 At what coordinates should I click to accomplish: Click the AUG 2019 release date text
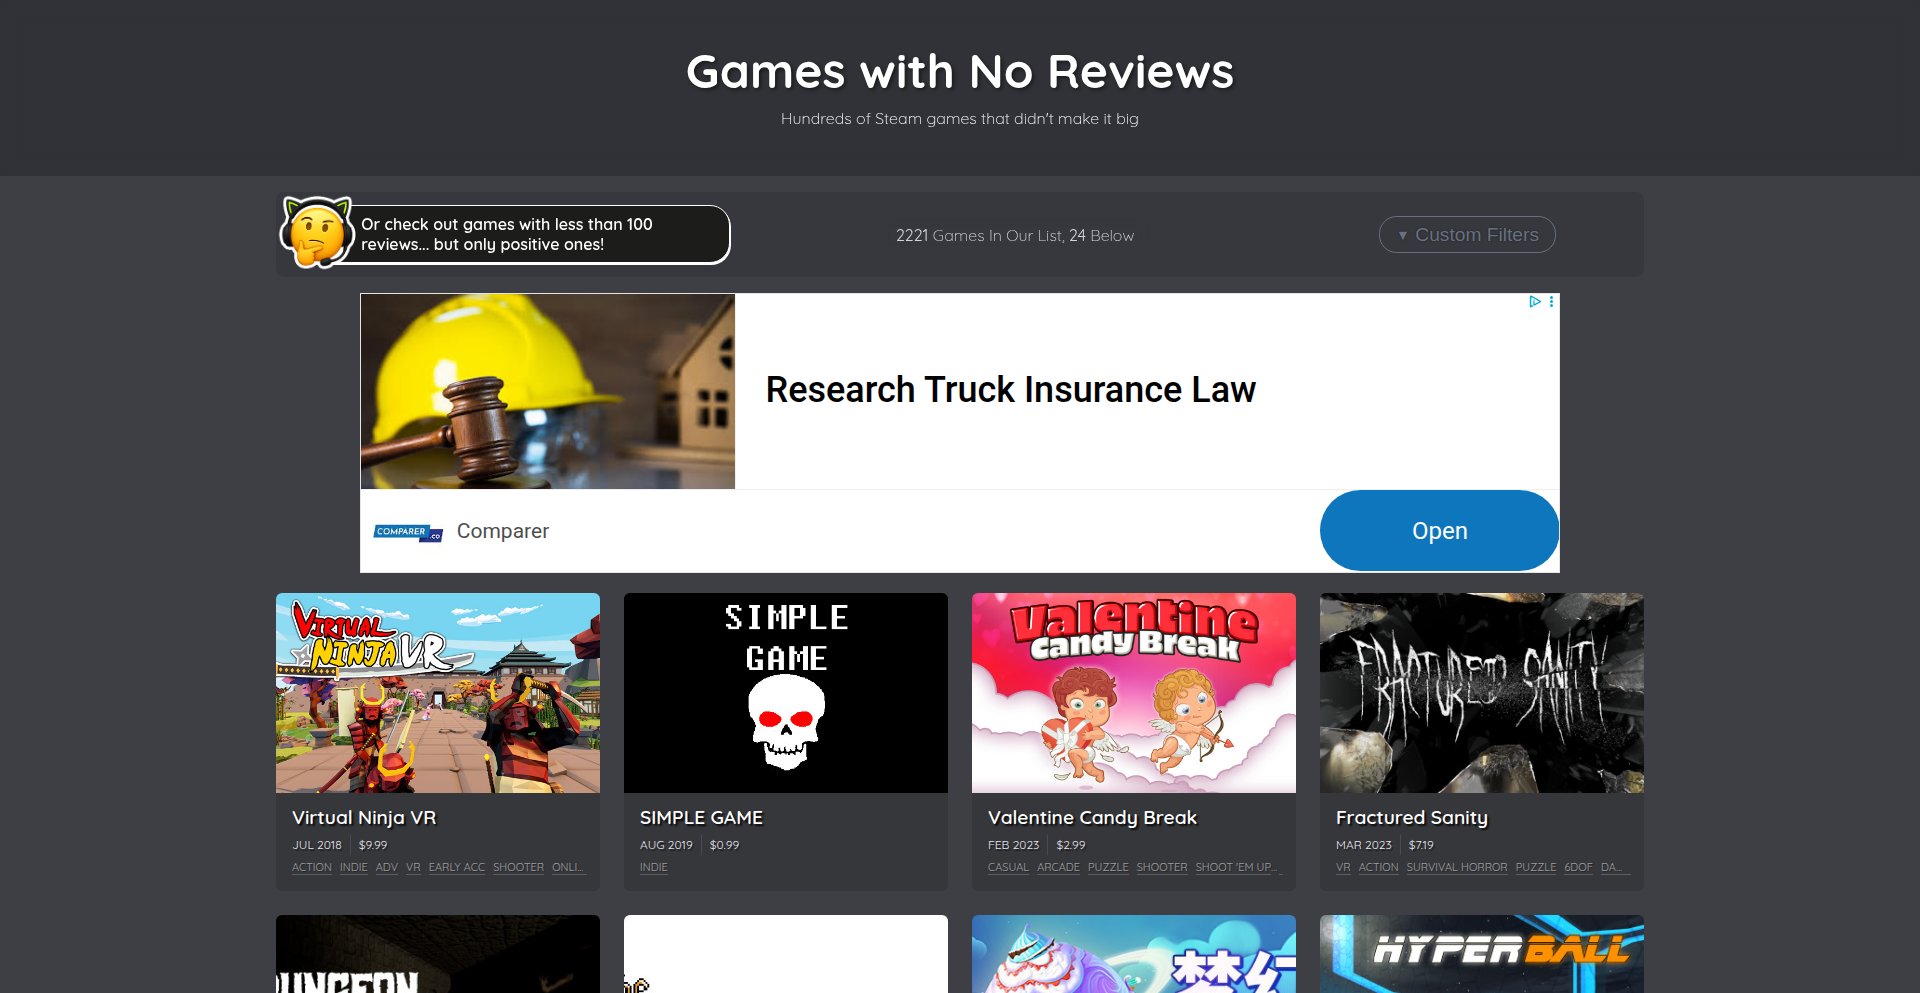(x=666, y=845)
